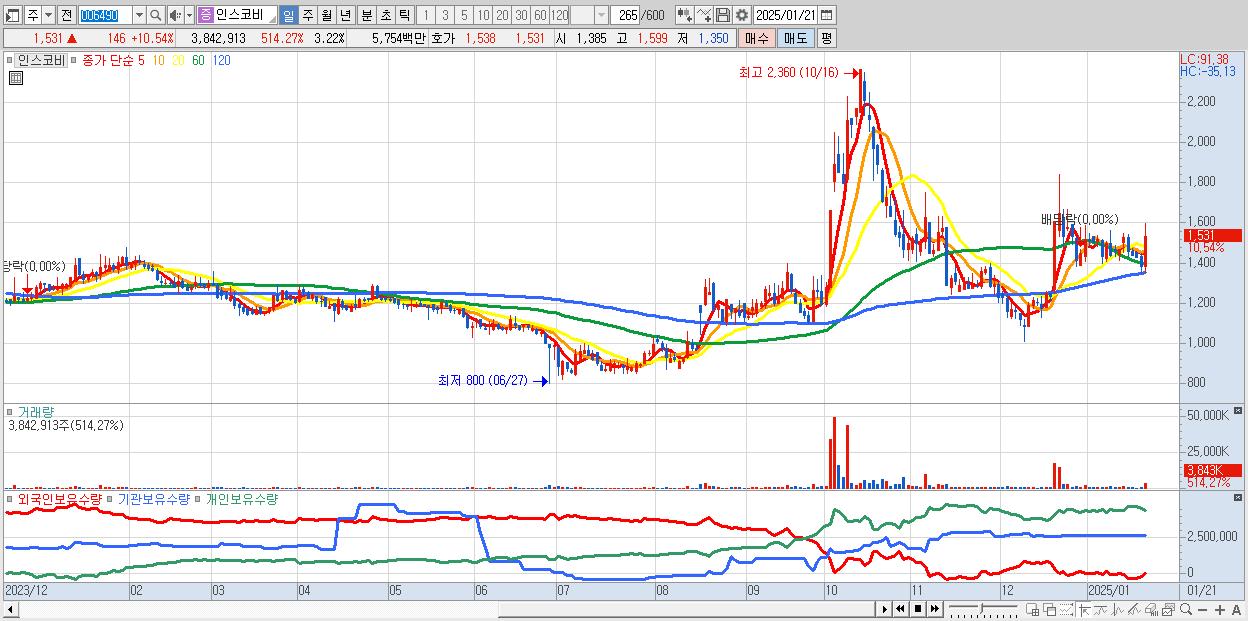Click the 매도 sell button

(796, 38)
